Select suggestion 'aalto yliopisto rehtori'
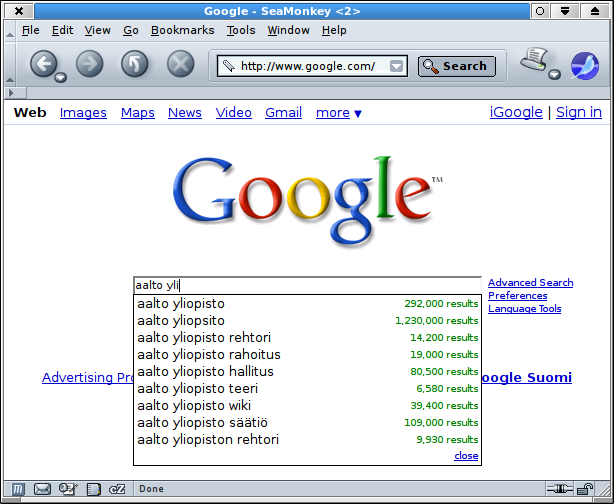Viewport: 614px width, 504px height. (x=307, y=338)
